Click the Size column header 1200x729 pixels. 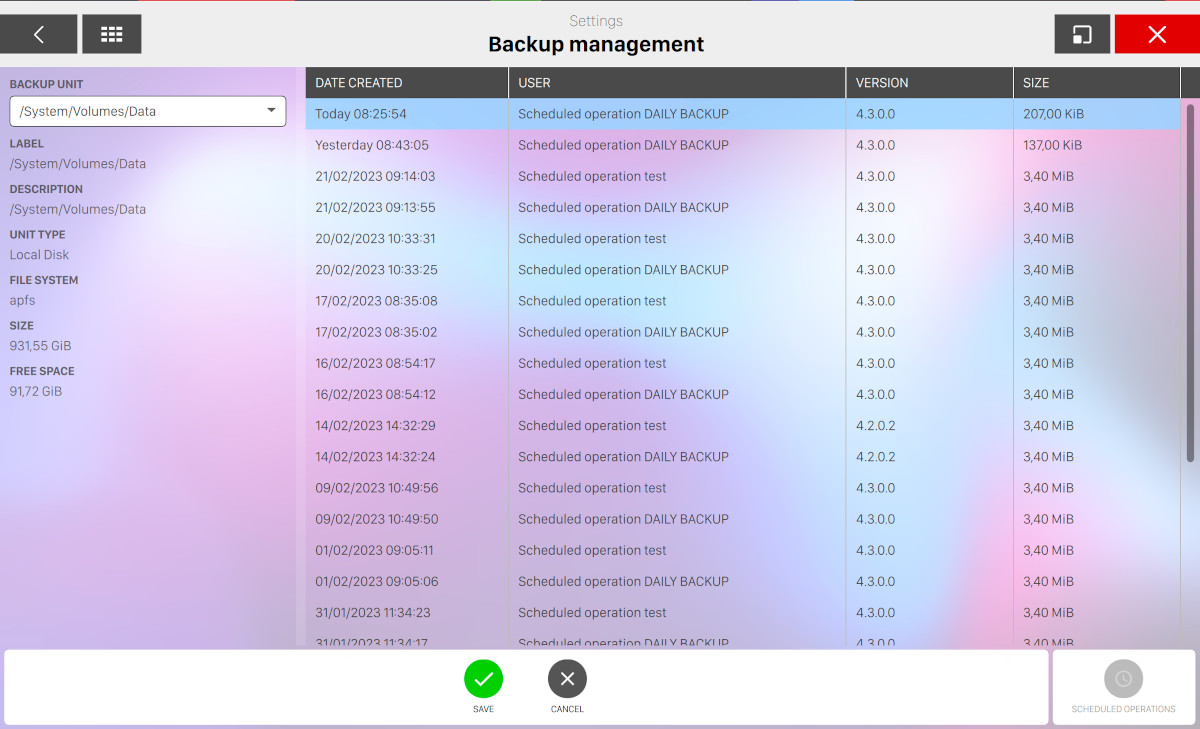tap(1095, 83)
